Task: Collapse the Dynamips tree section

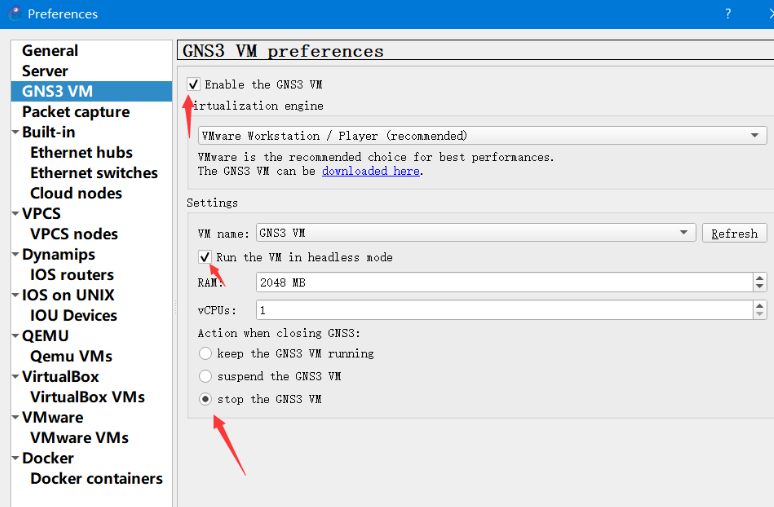Action: [x=15, y=254]
